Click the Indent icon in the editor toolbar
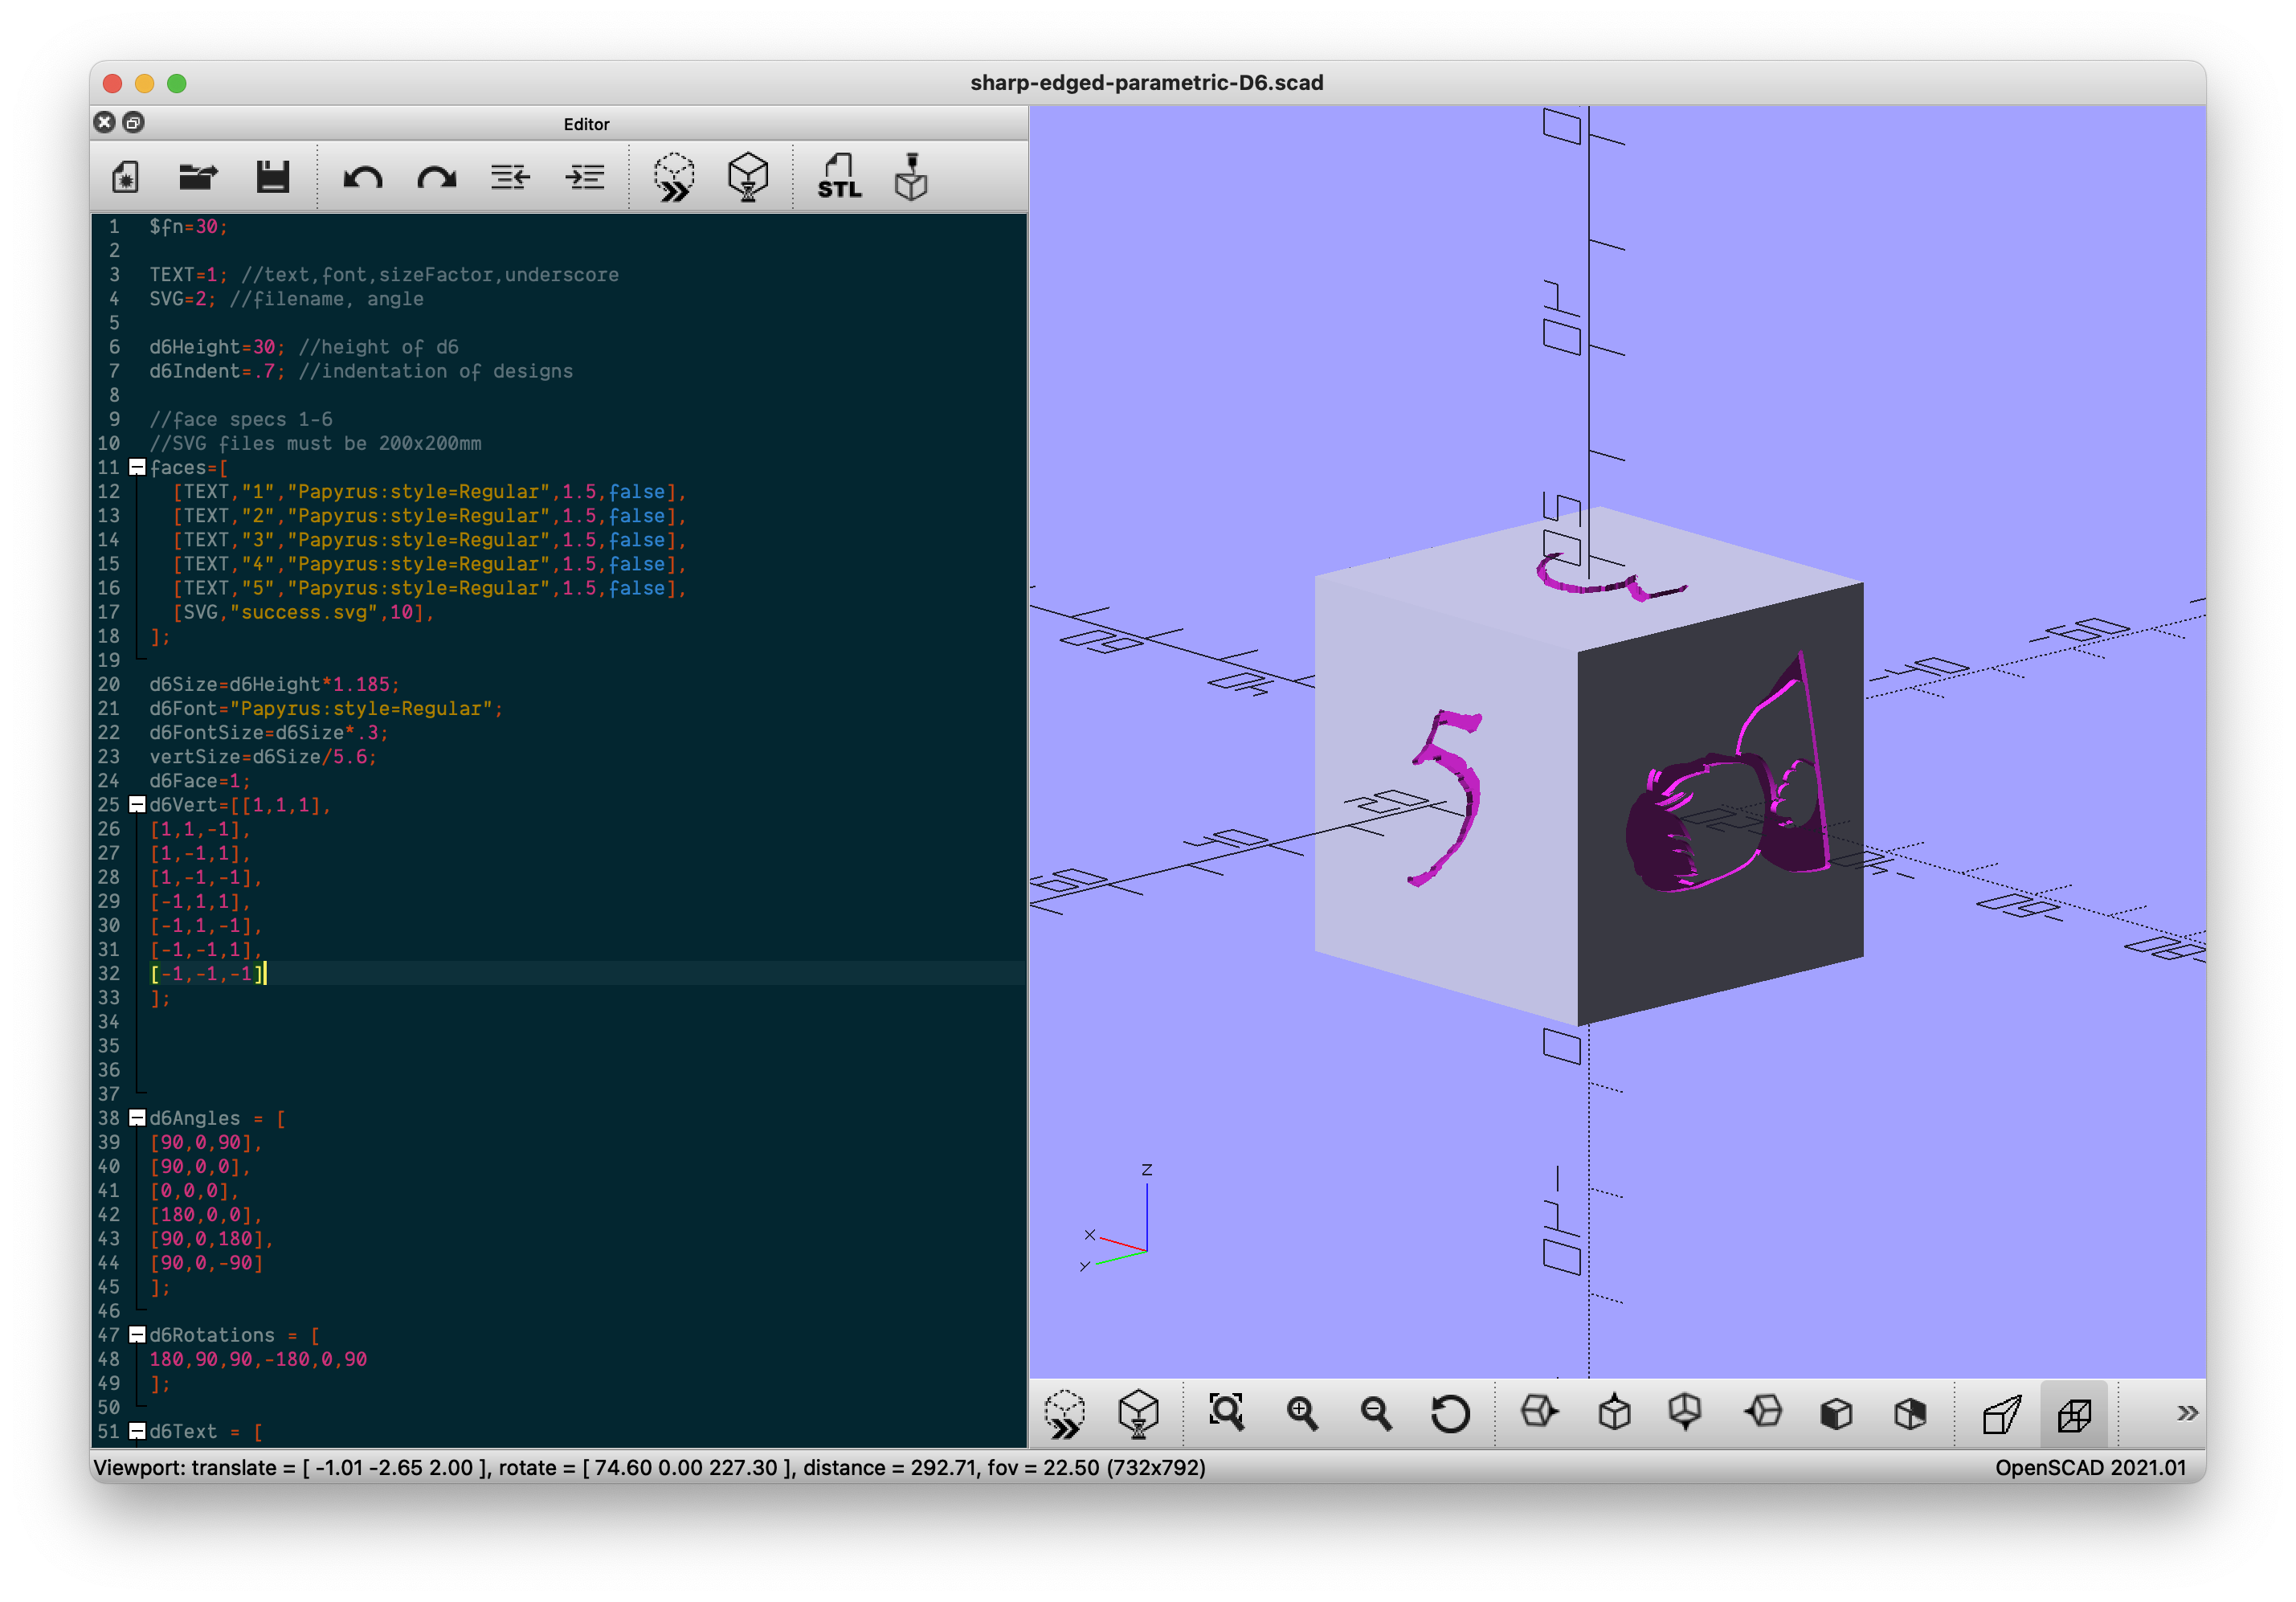 point(585,178)
